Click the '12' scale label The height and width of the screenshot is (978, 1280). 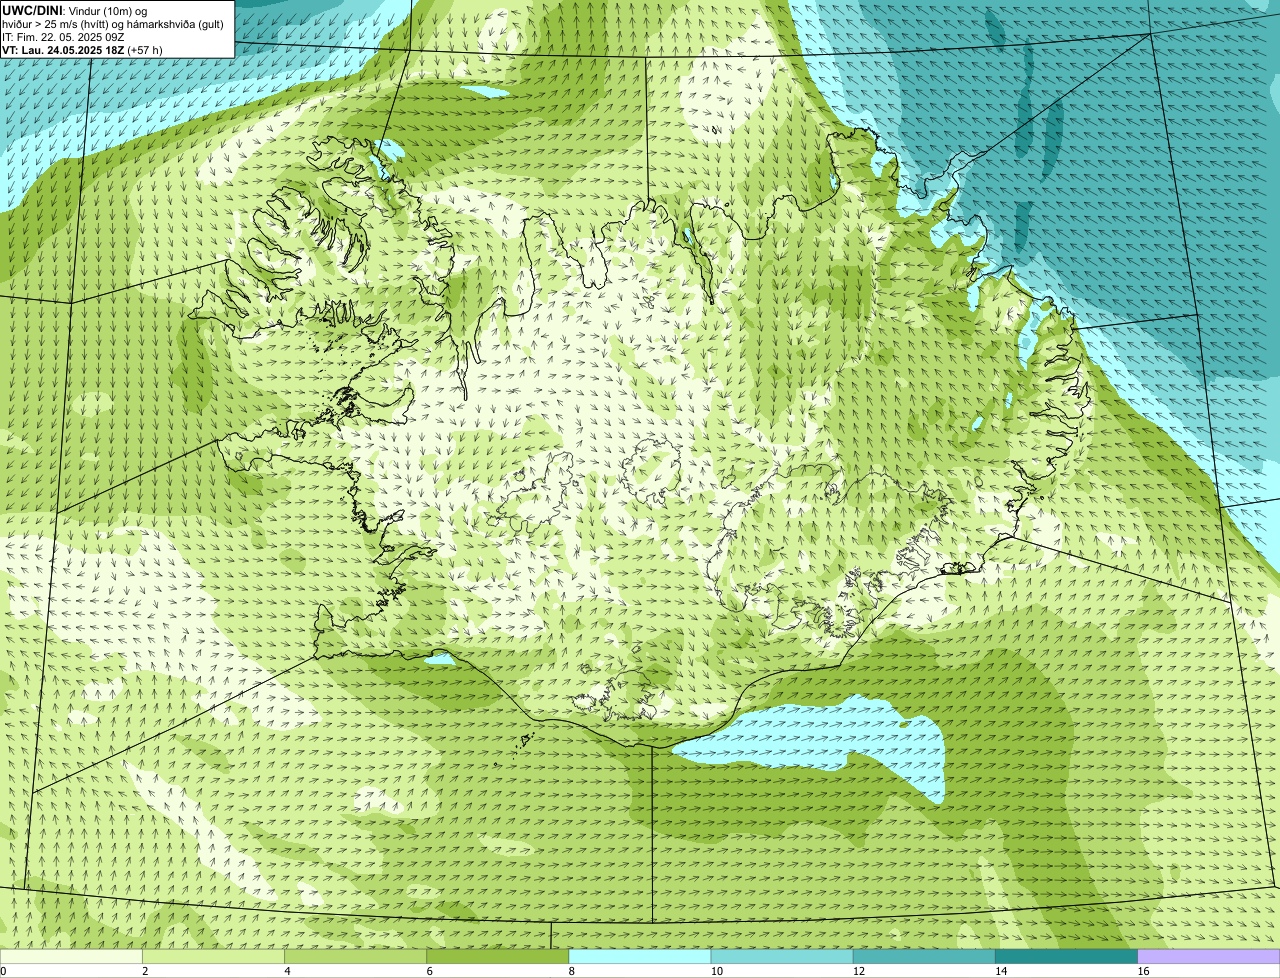click(x=858, y=971)
